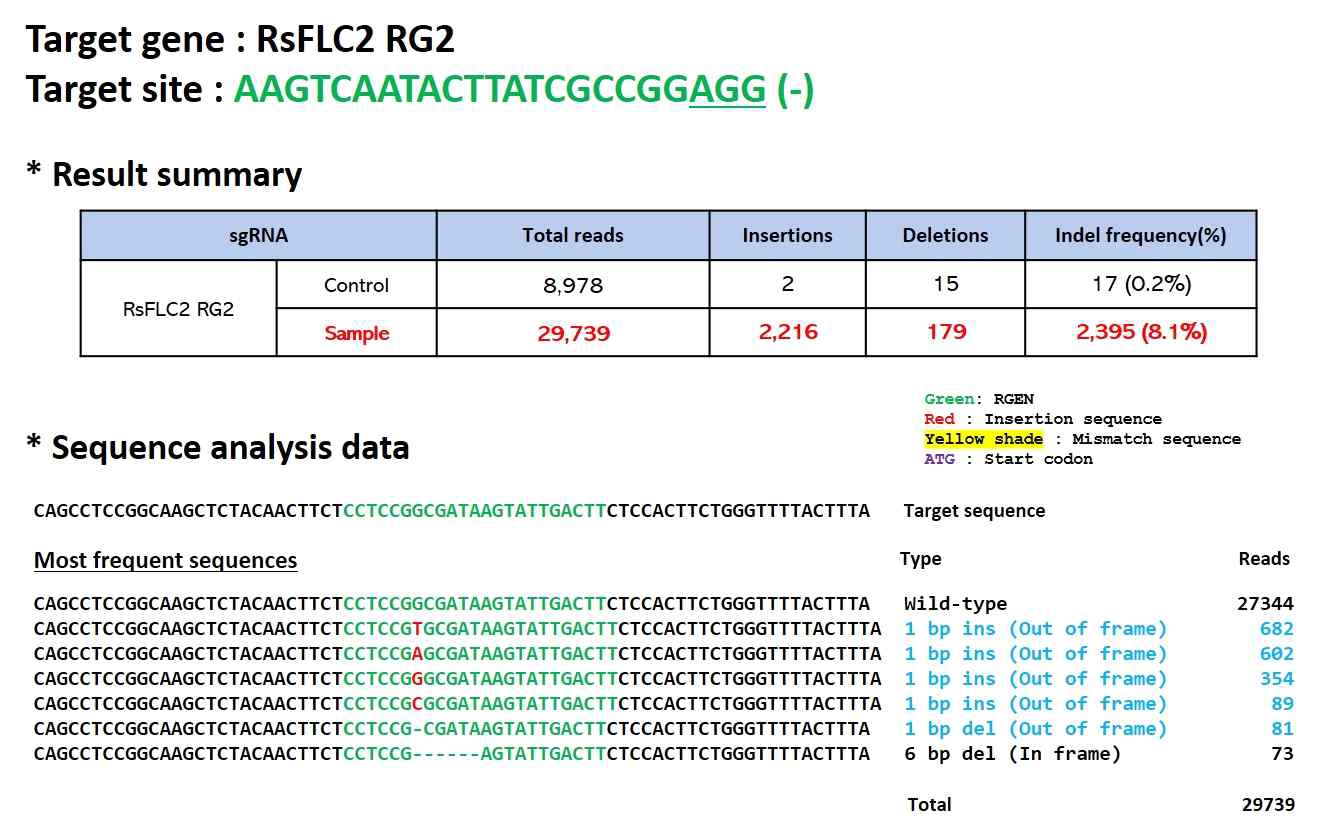Image resolution: width=1330 pixels, height=829 pixels.
Task: Click the 'Green: RGEN' legend entry
Action: (979, 399)
